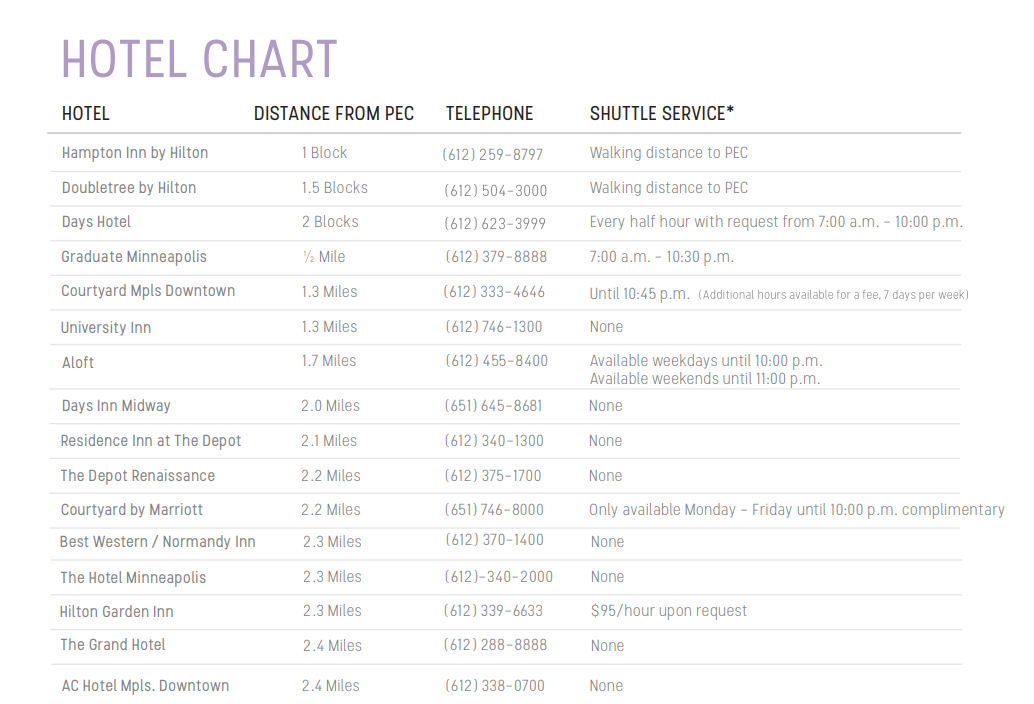The width and height of the screenshot is (1034, 704).
Task: Click Hampton Inn's Walking distance to PEC text
Action: [669, 153]
